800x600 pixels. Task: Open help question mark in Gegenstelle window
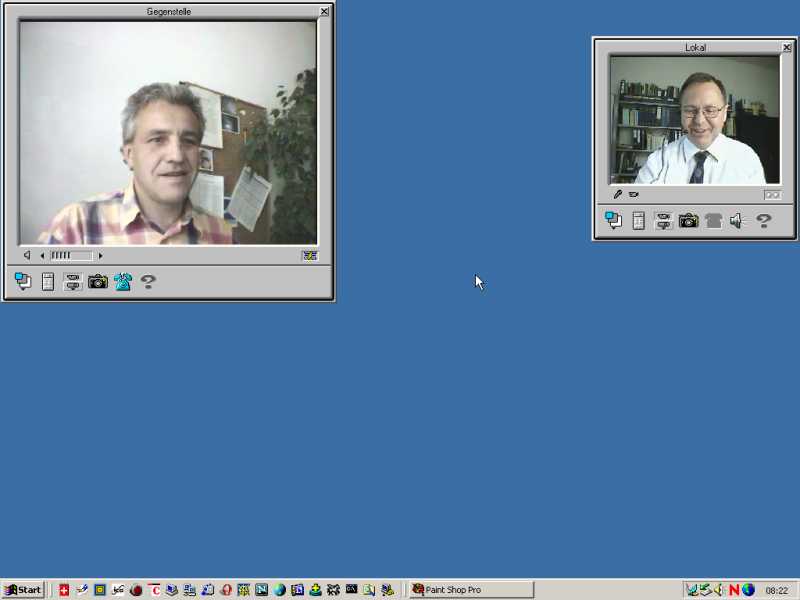(148, 281)
